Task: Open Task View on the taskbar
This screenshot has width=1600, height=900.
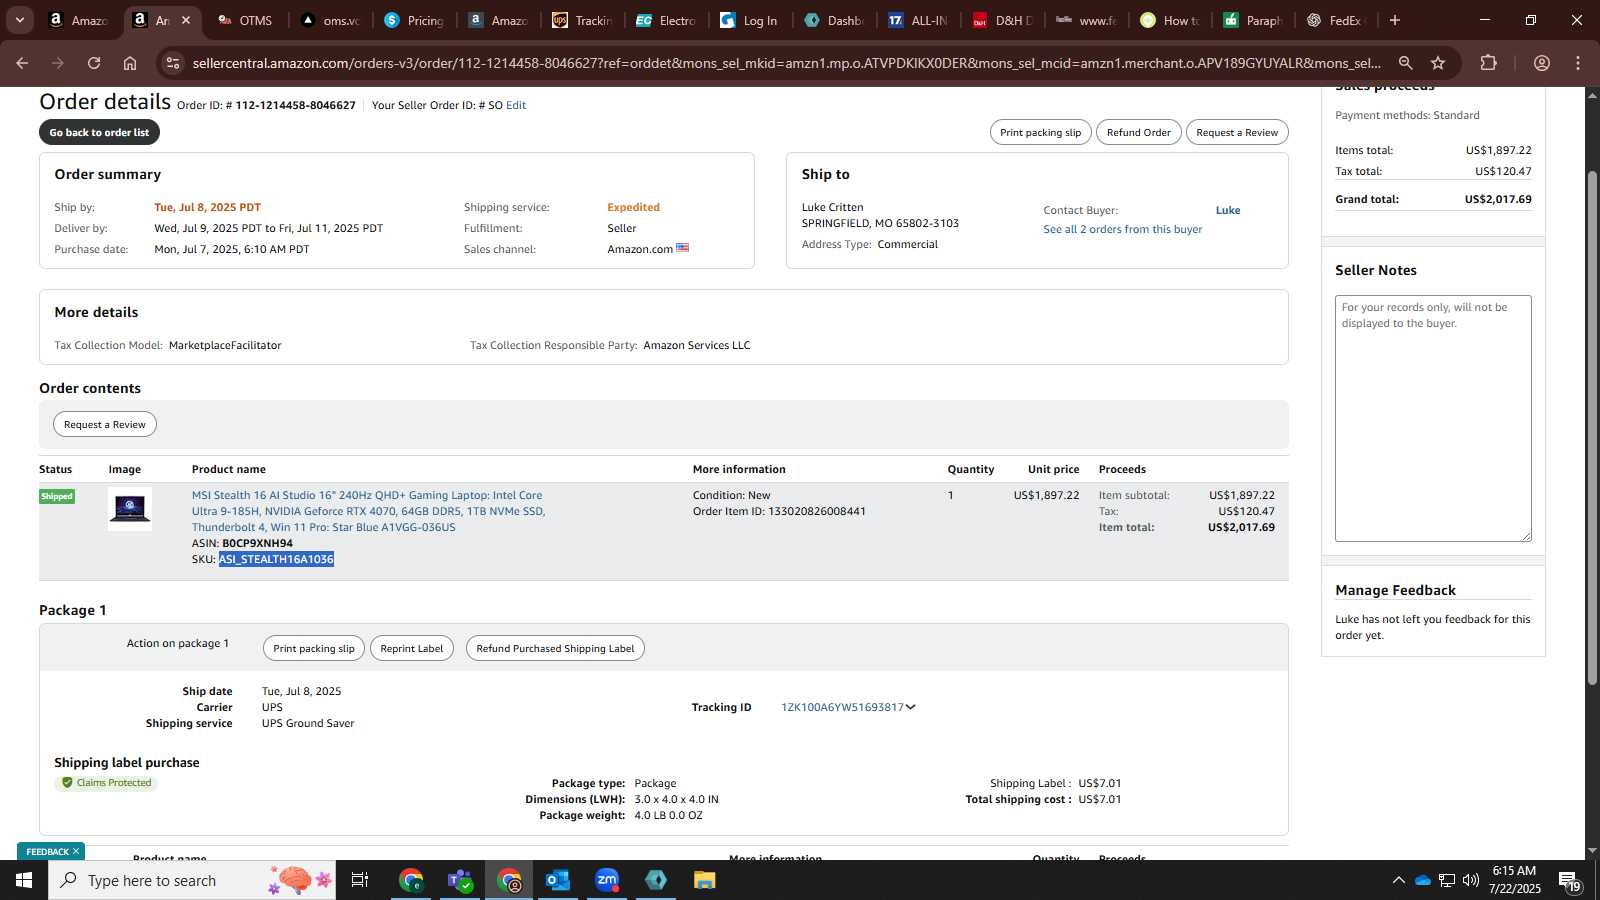Action: click(x=360, y=880)
